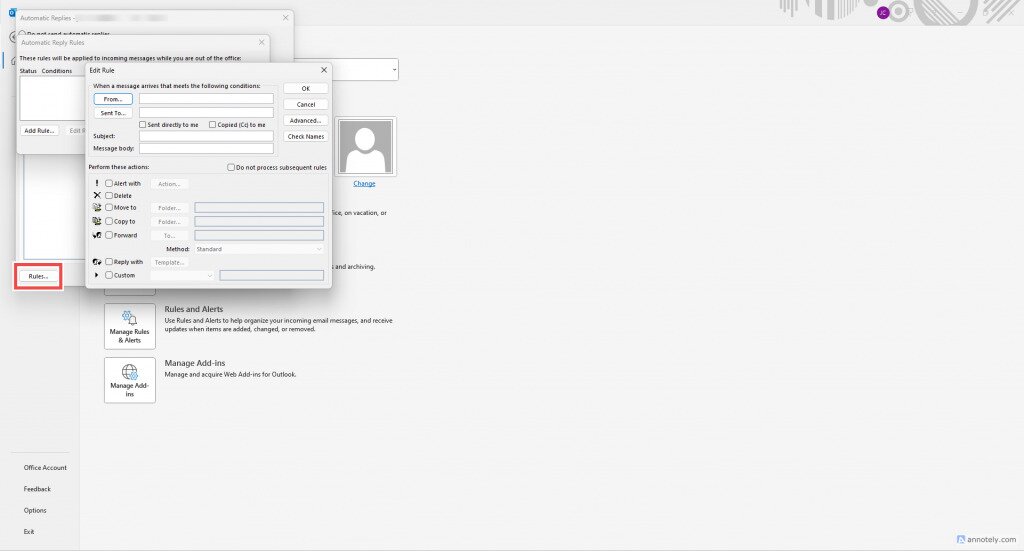This screenshot has height=551, width=1024.
Task: Close the Automatic Replies dialog
Action: point(285,18)
